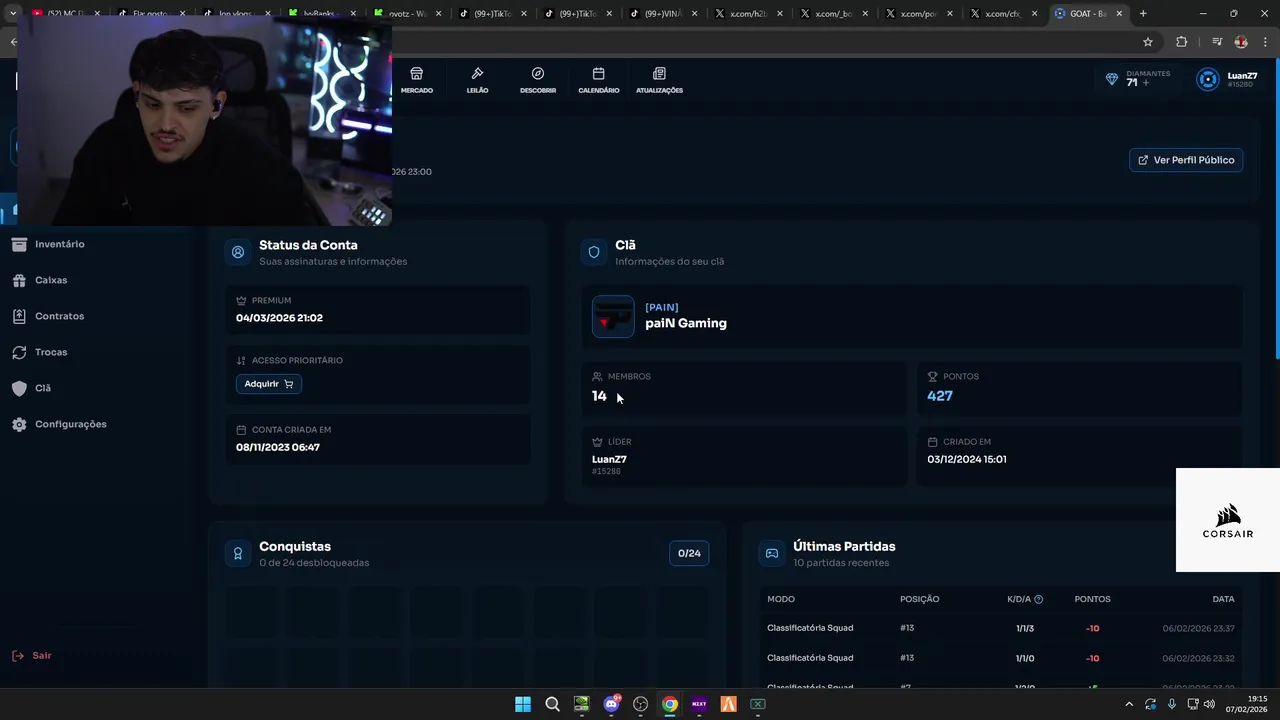Click the Membros count 14
This screenshot has height=720, width=1280.
tap(599, 396)
